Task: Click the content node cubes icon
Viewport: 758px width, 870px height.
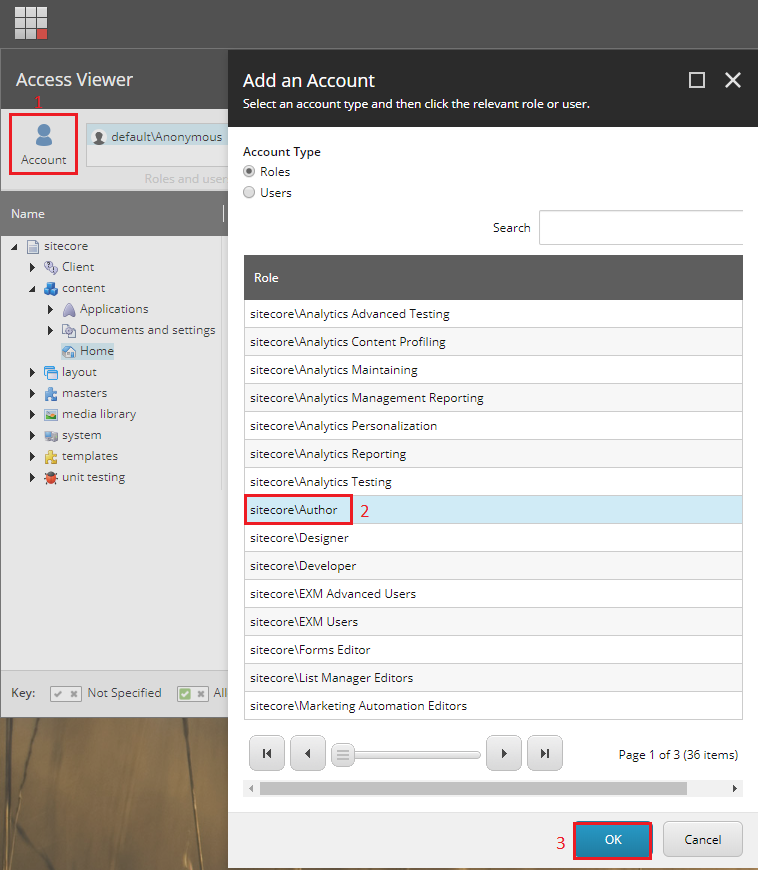Action: 51,289
